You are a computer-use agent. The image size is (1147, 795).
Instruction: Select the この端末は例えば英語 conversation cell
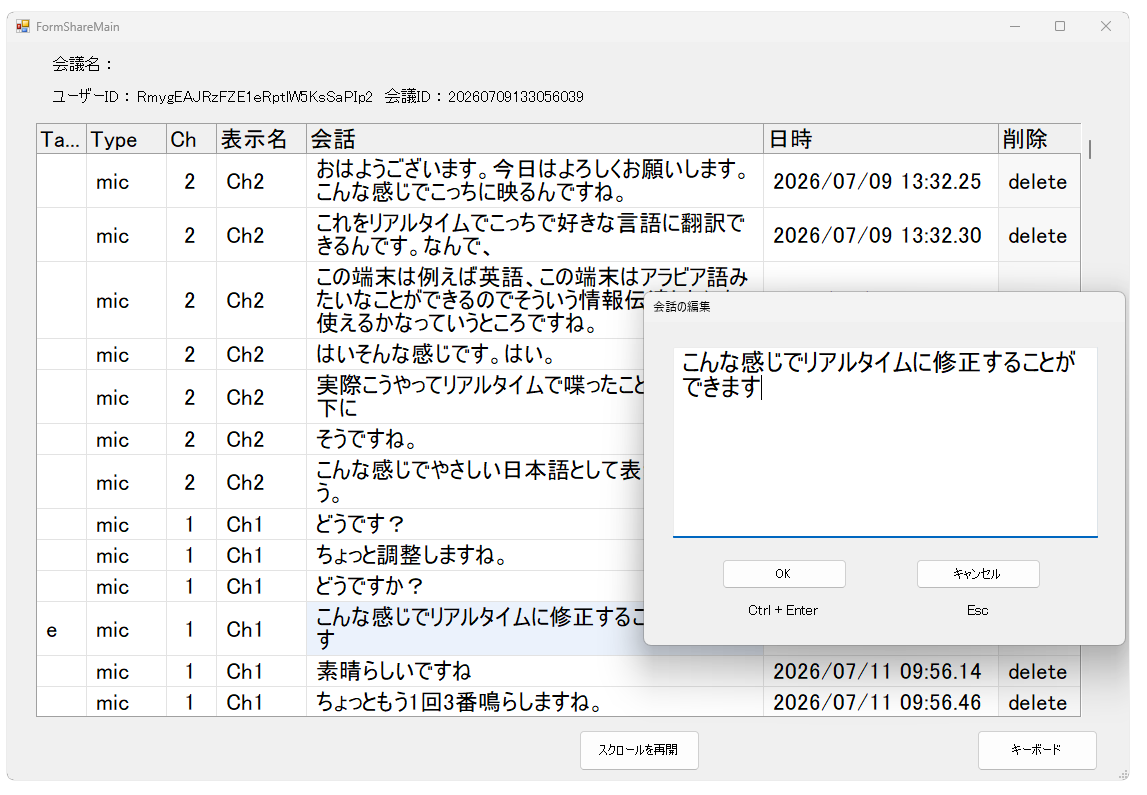point(475,300)
